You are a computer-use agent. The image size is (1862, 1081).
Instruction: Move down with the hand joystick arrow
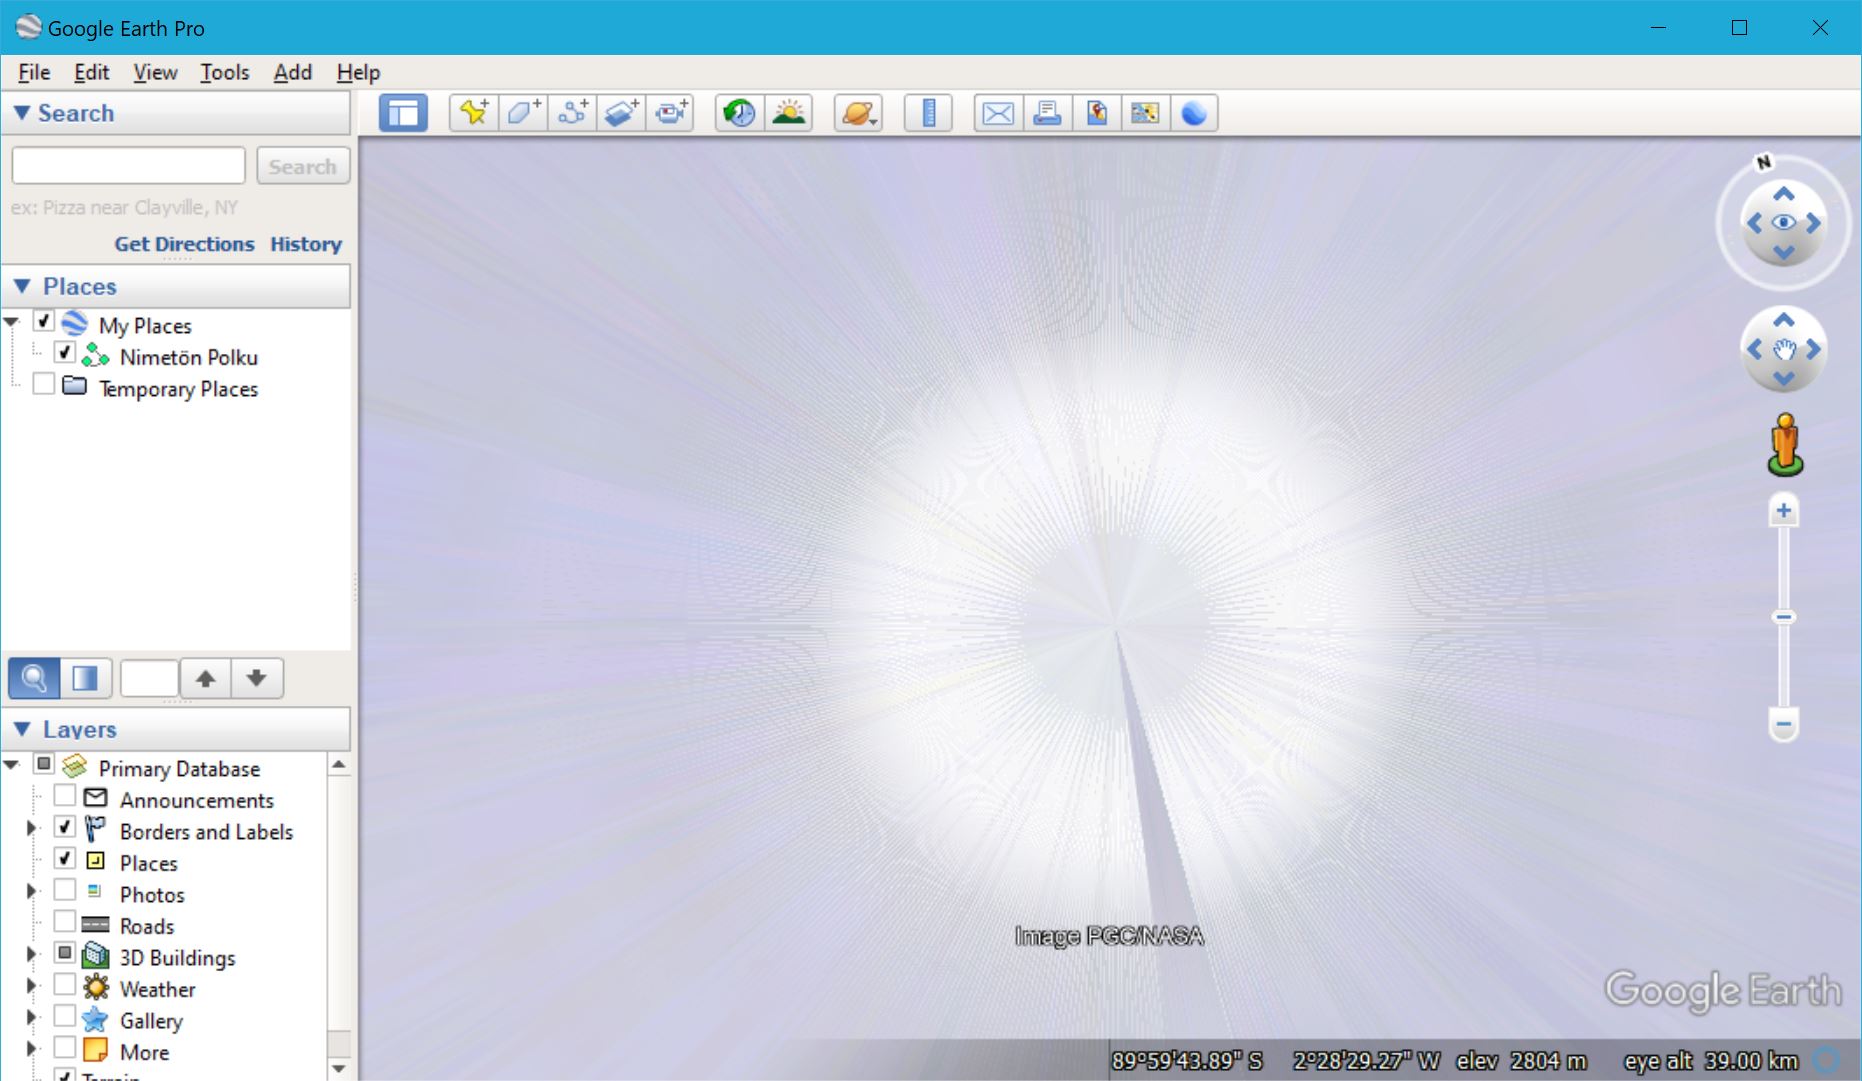tap(1784, 378)
